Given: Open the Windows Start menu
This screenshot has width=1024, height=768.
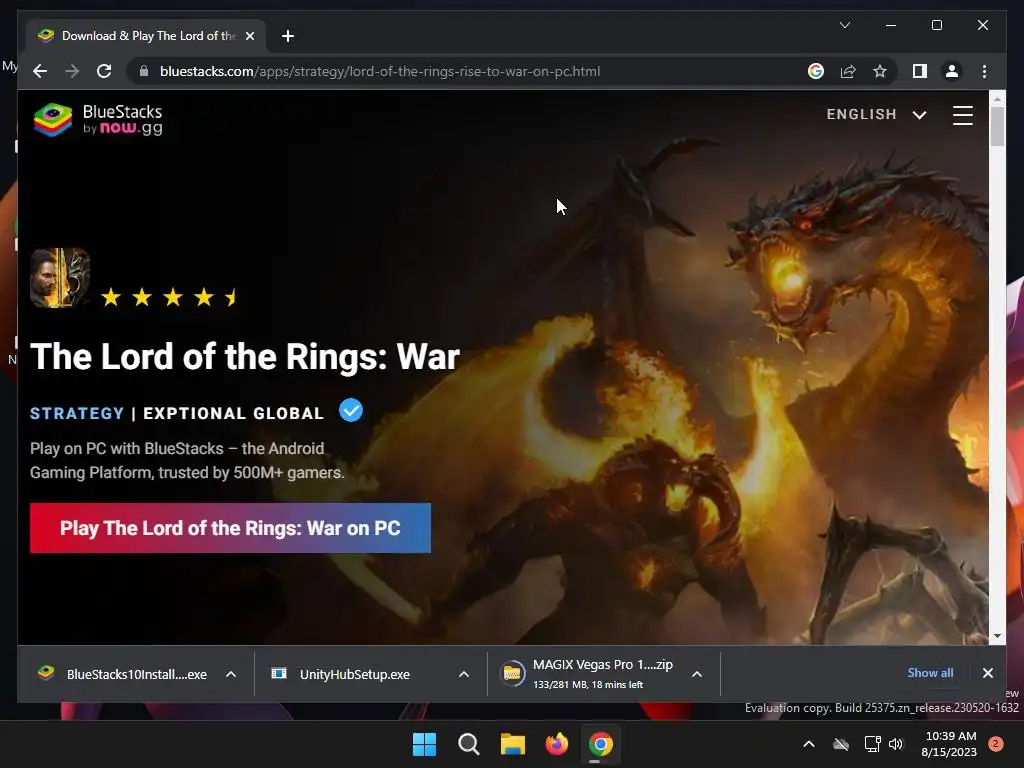Looking at the screenshot, I should pyautogui.click(x=424, y=744).
